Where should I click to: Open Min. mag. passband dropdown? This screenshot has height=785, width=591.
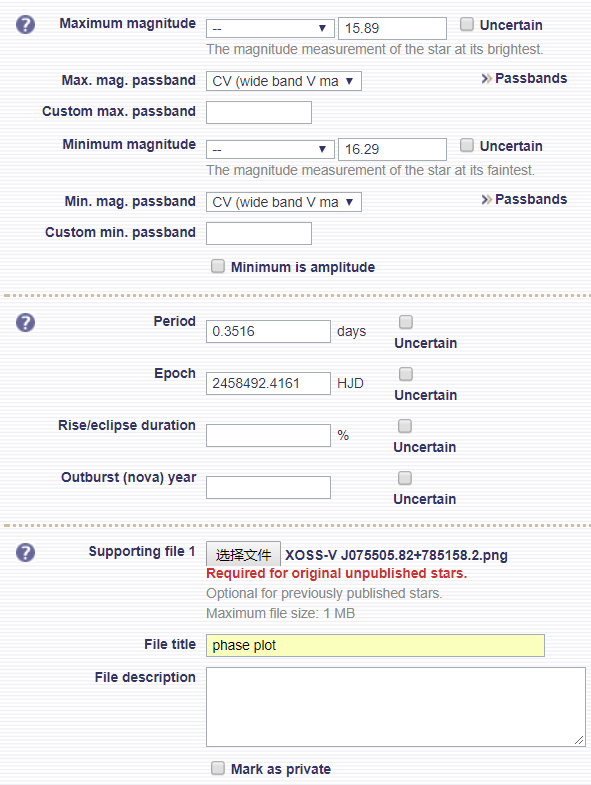coord(283,202)
